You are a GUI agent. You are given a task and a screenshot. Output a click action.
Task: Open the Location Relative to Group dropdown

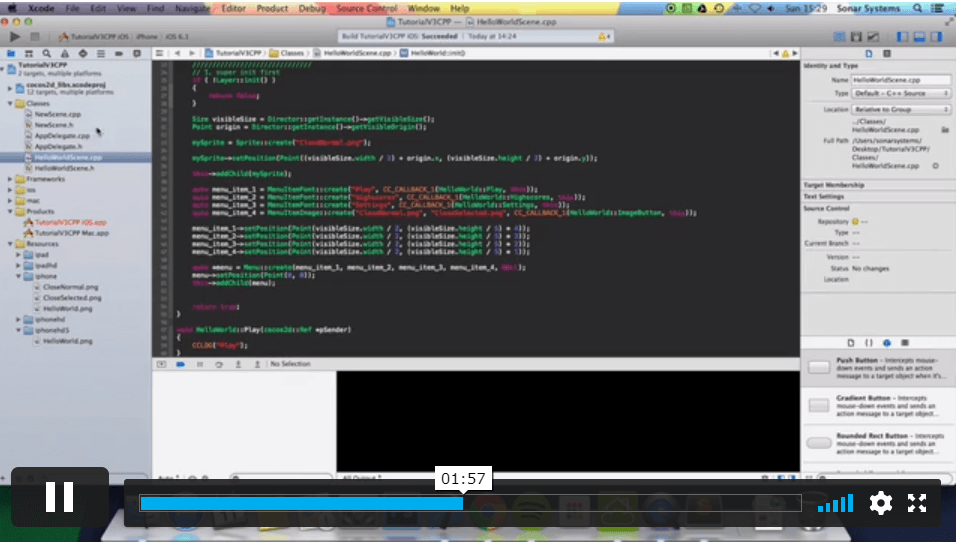point(901,109)
